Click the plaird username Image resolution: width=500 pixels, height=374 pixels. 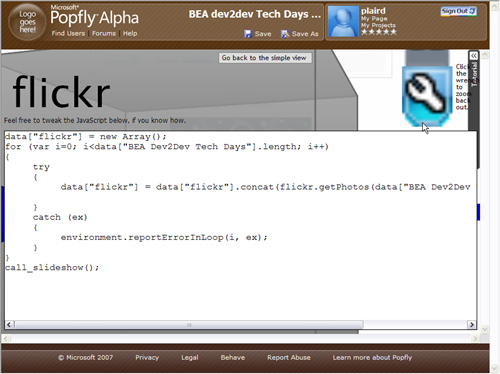click(x=373, y=11)
